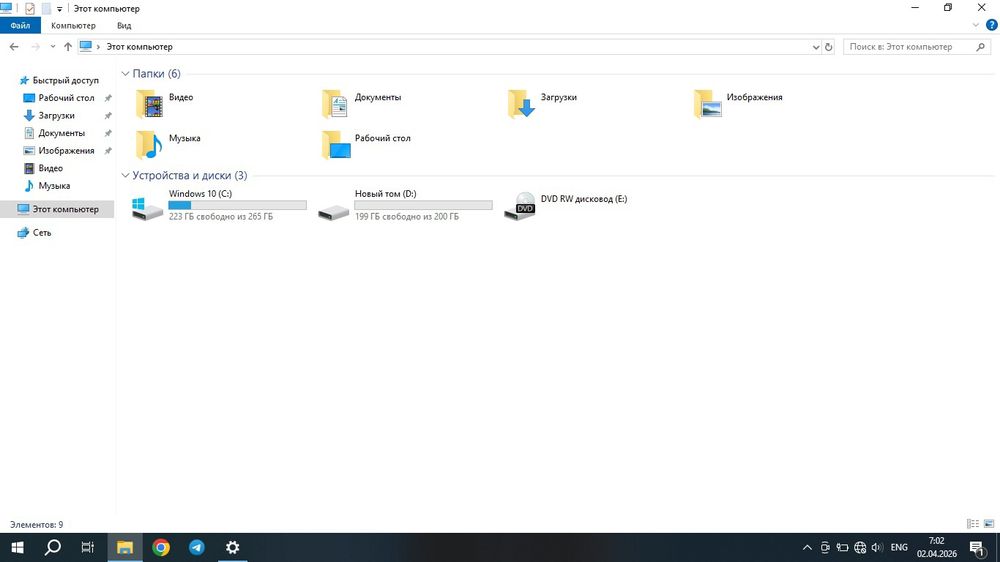Open the Рабочий стол folder icon
This screenshot has height=562, width=1000.
pos(335,145)
